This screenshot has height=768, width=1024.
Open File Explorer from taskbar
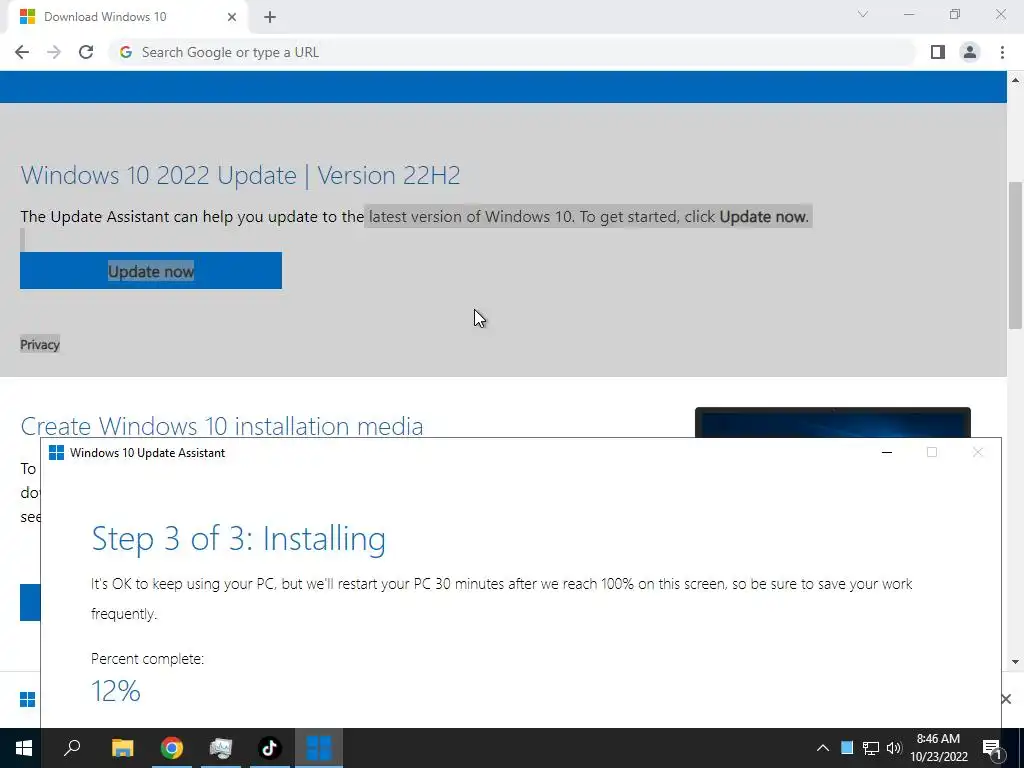[122, 748]
